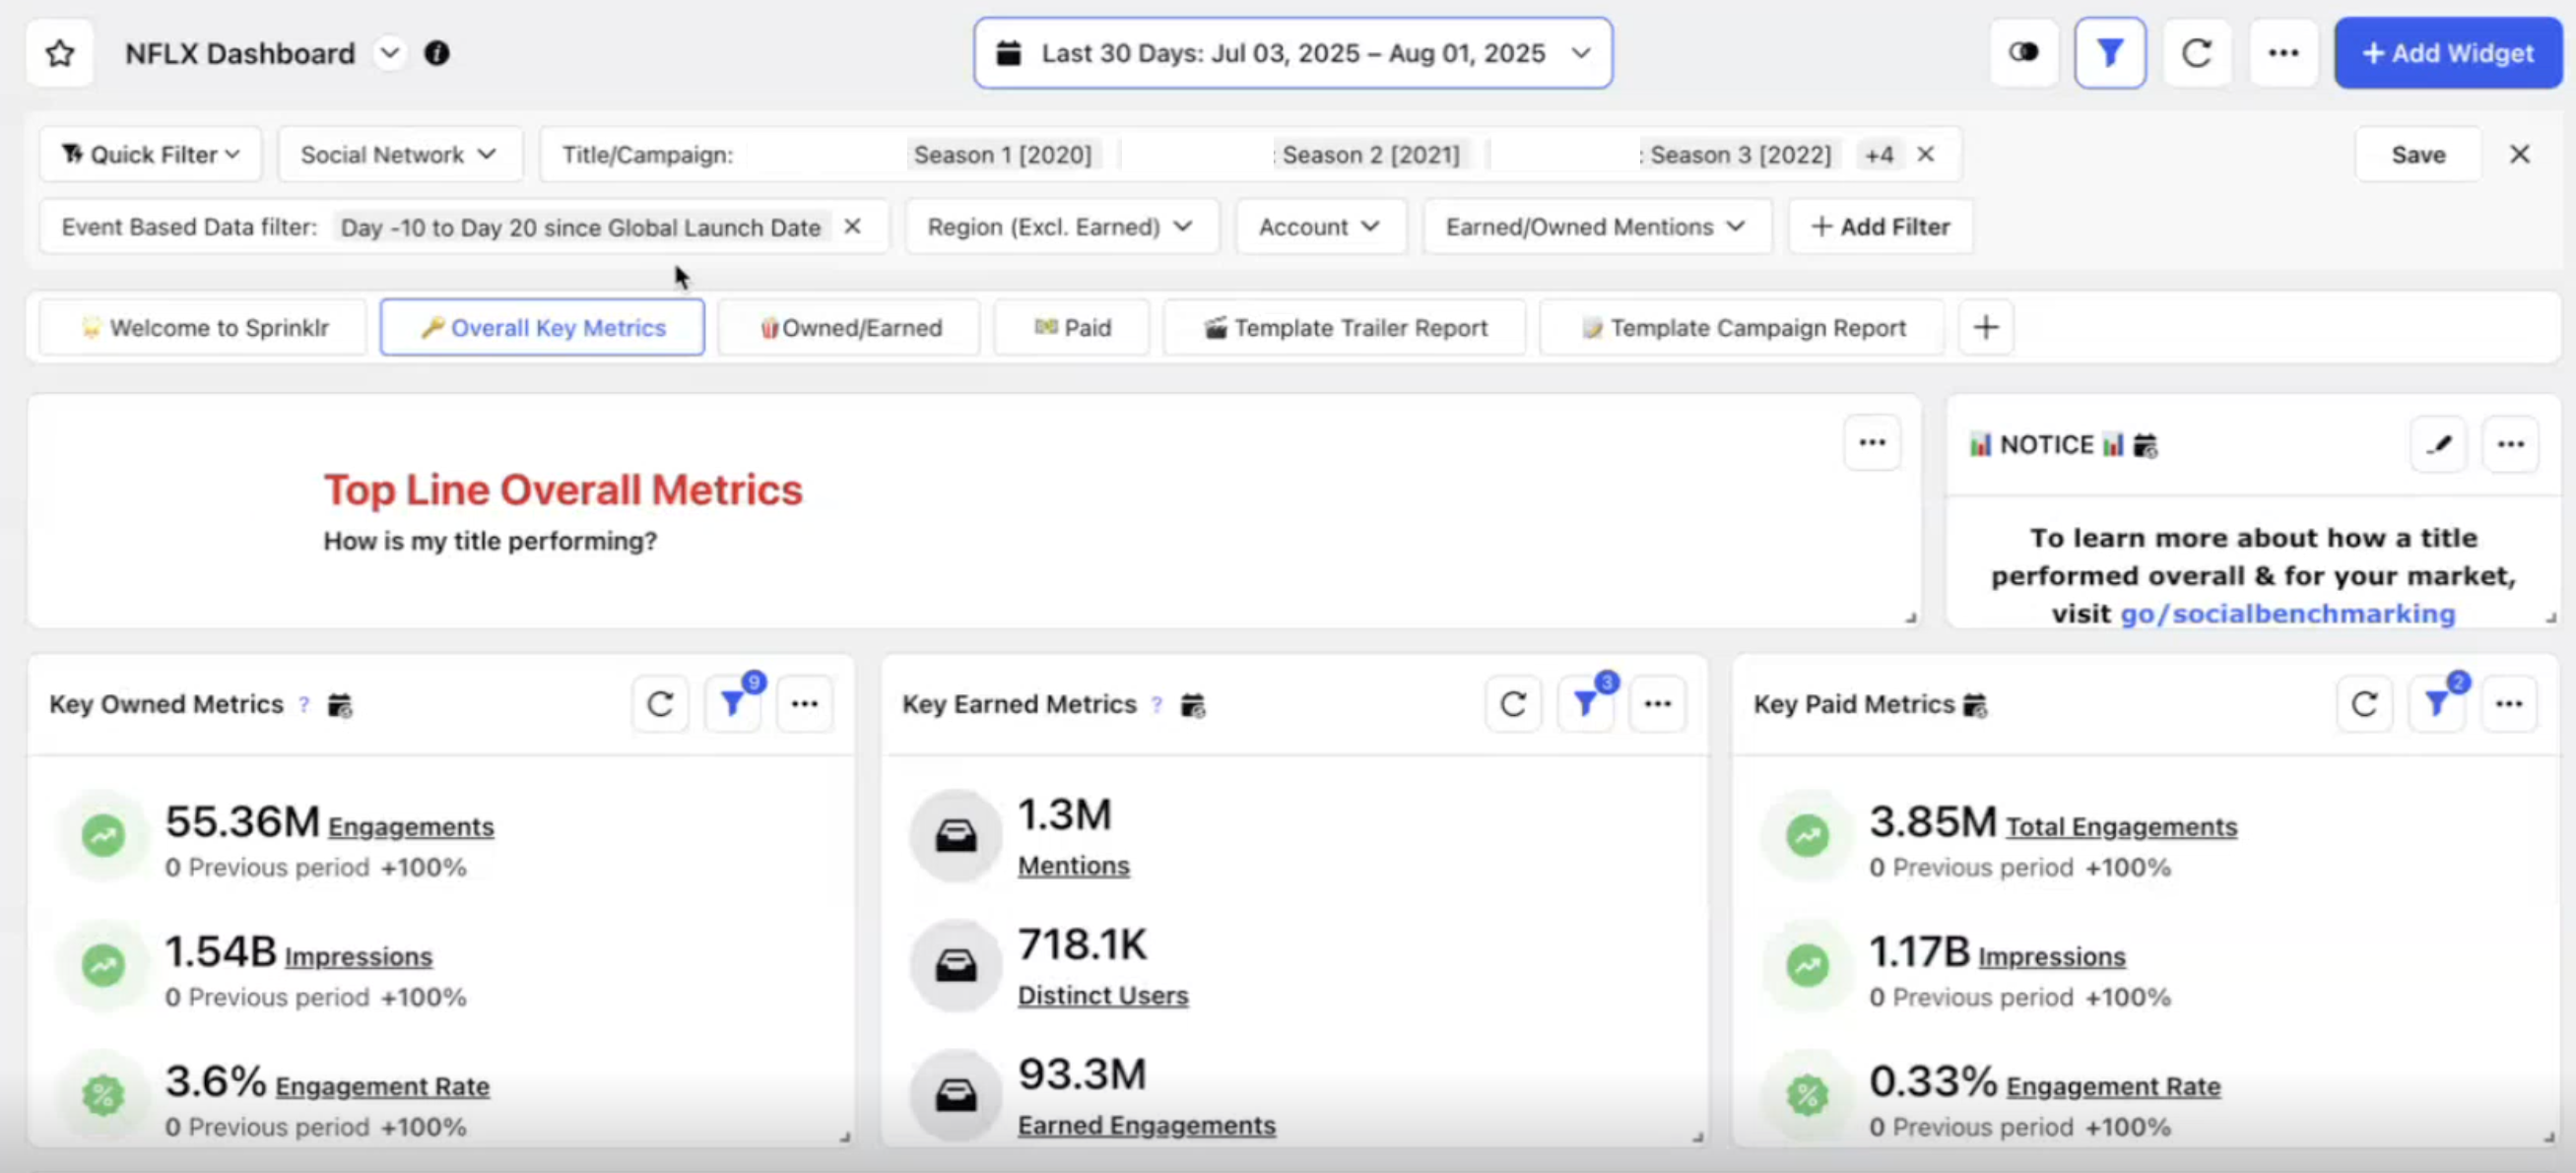The width and height of the screenshot is (2576, 1173).
Task: Select the Season 1 [2020] filter chip
Action: coord(1002,155)
